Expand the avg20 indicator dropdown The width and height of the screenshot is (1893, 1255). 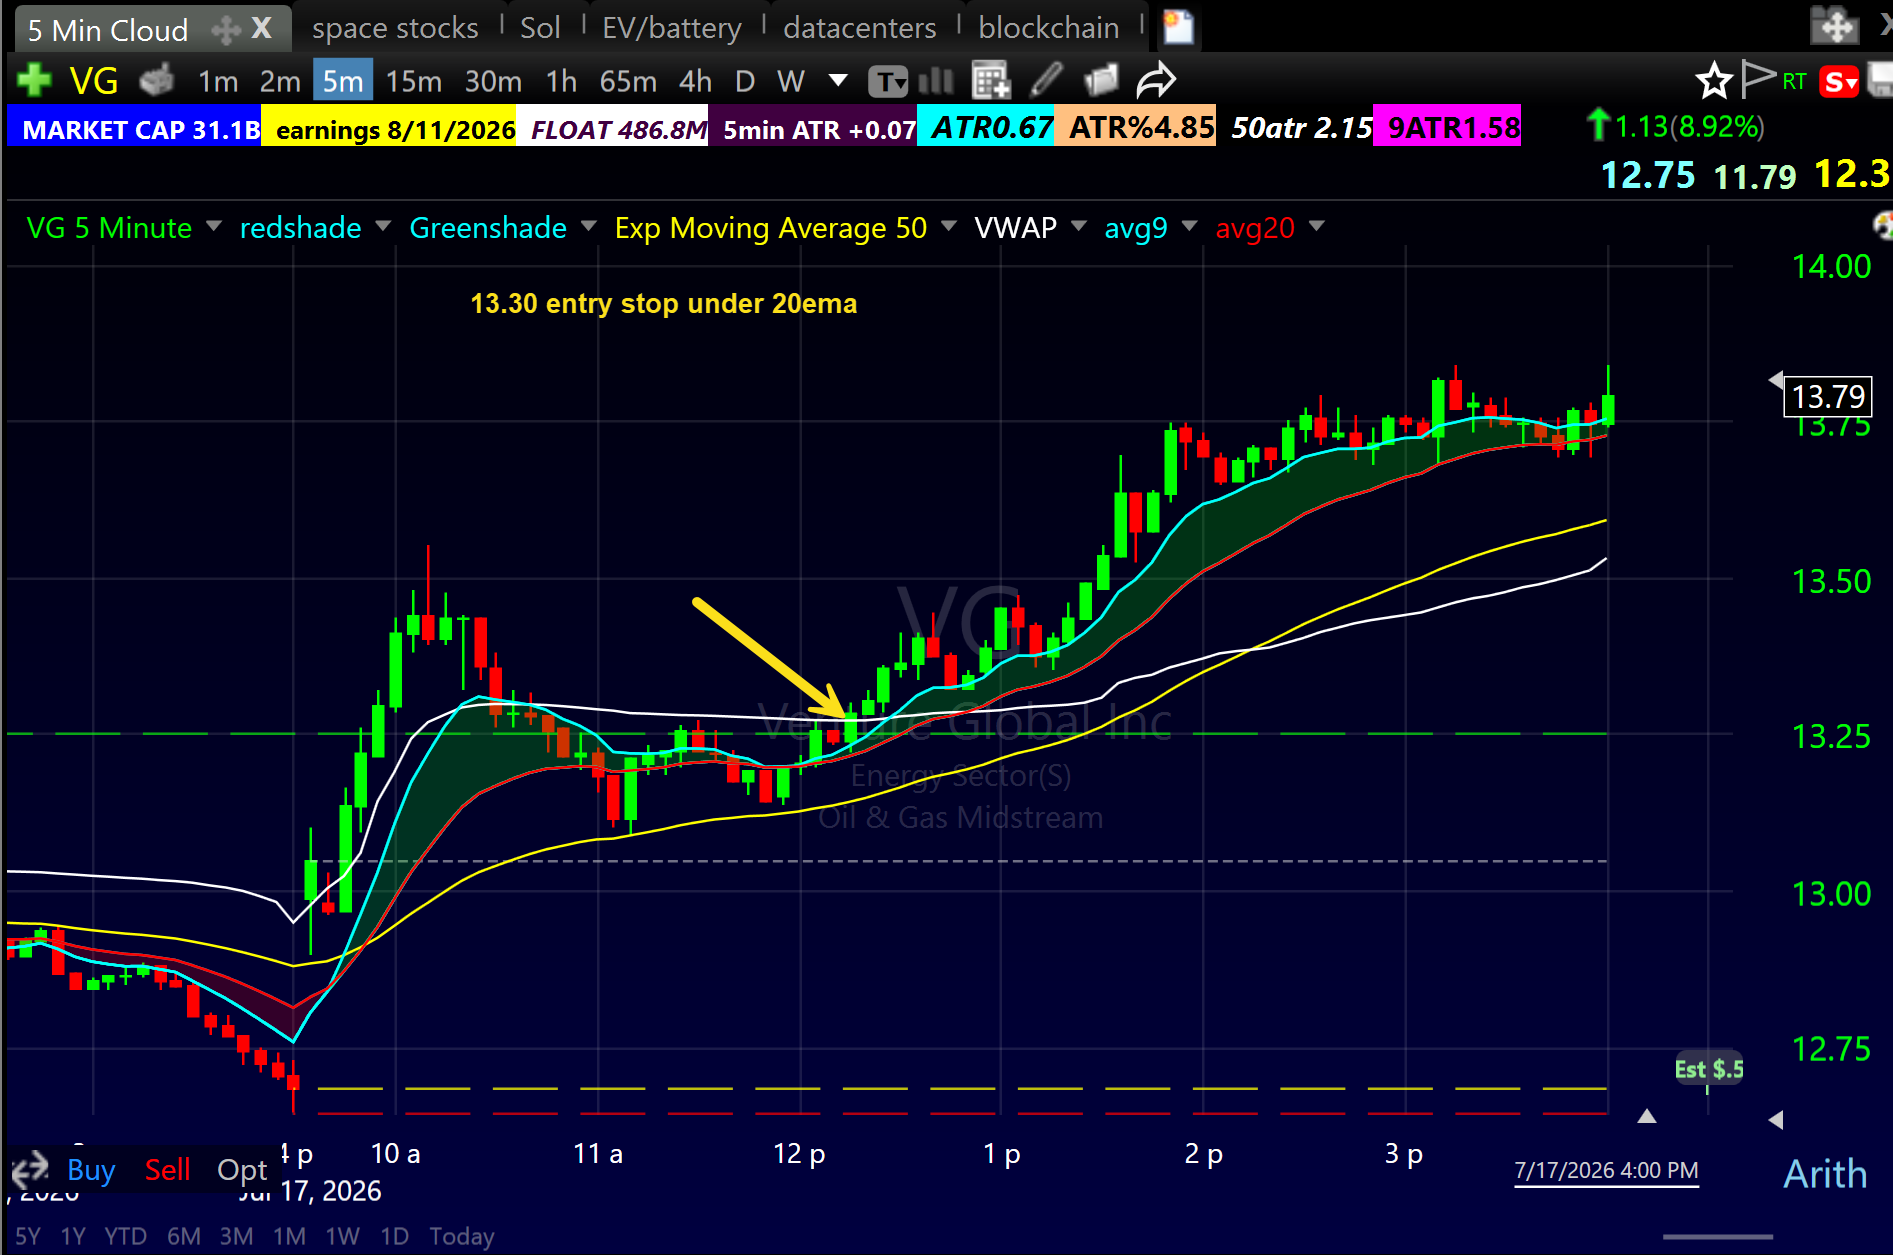(1317, 227)
